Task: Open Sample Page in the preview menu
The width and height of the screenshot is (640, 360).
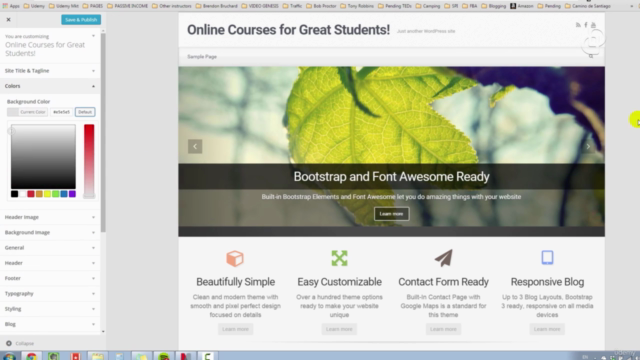Action: tap(202, 57)
